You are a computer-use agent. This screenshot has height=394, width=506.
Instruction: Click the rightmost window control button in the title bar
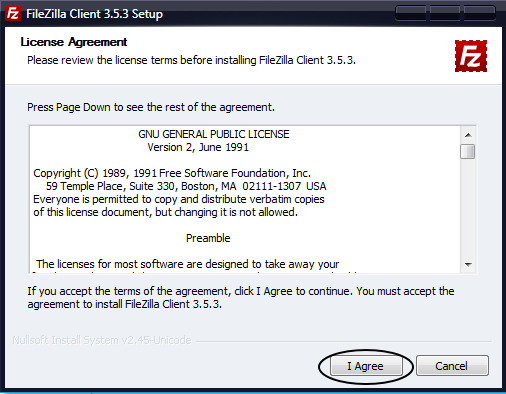pyautogui.click(x=479, y=13)
